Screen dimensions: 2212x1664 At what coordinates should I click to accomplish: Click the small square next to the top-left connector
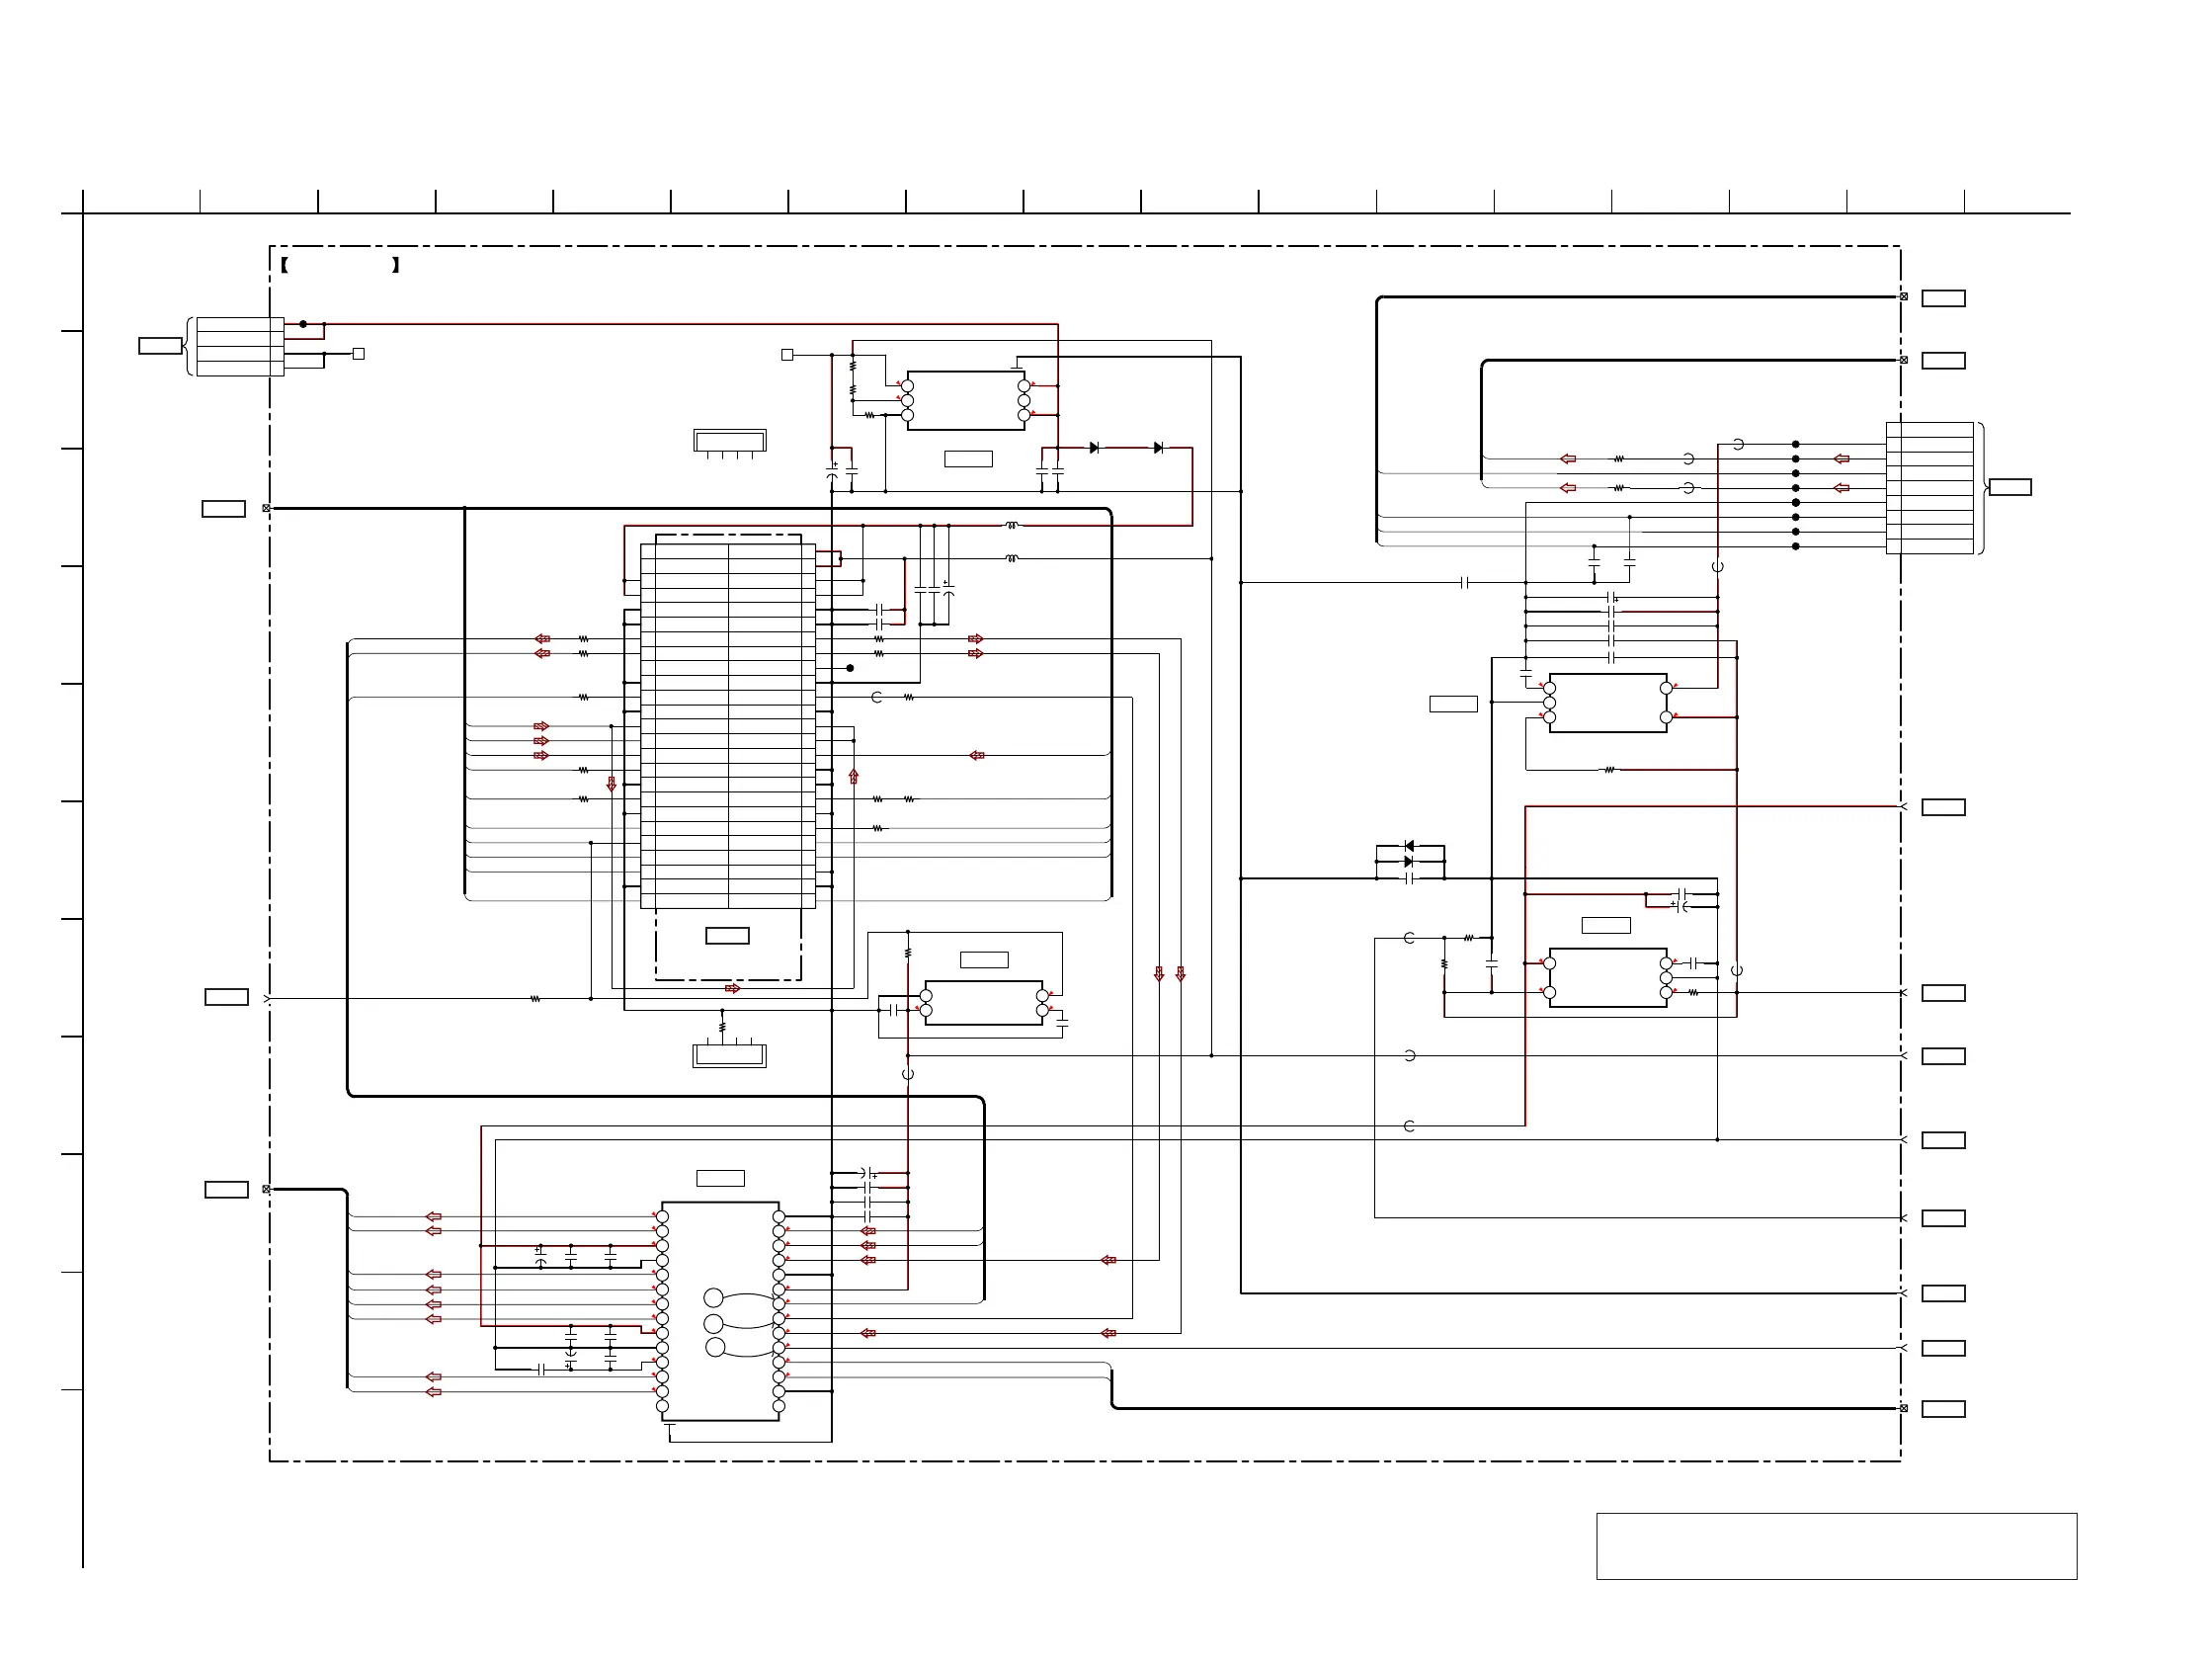click(x=359, y=354)
